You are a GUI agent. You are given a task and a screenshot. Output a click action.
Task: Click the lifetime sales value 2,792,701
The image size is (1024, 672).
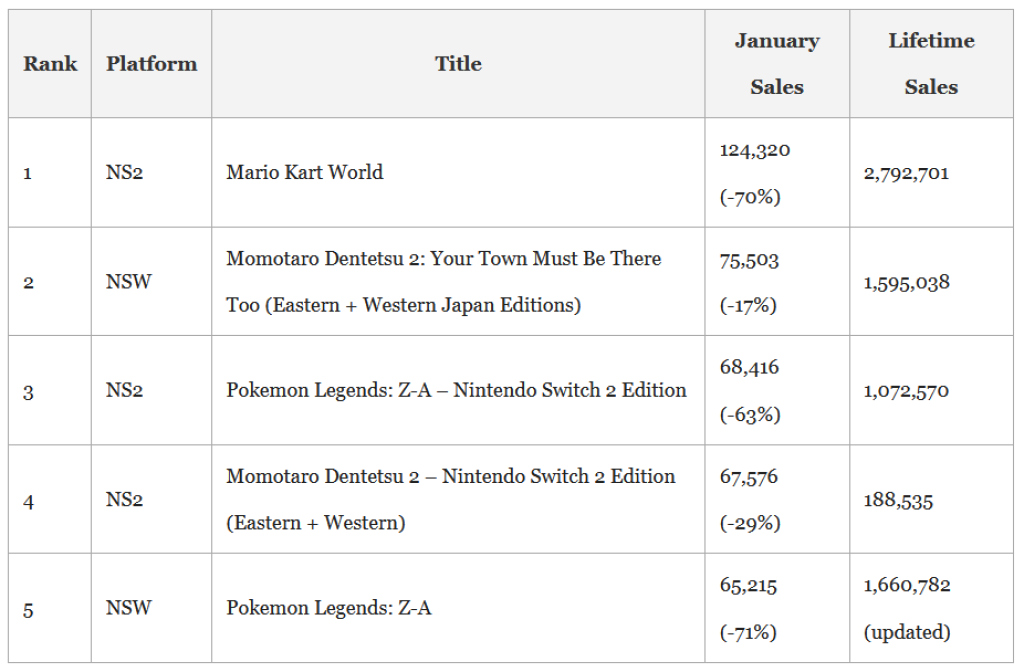[906, 173]
